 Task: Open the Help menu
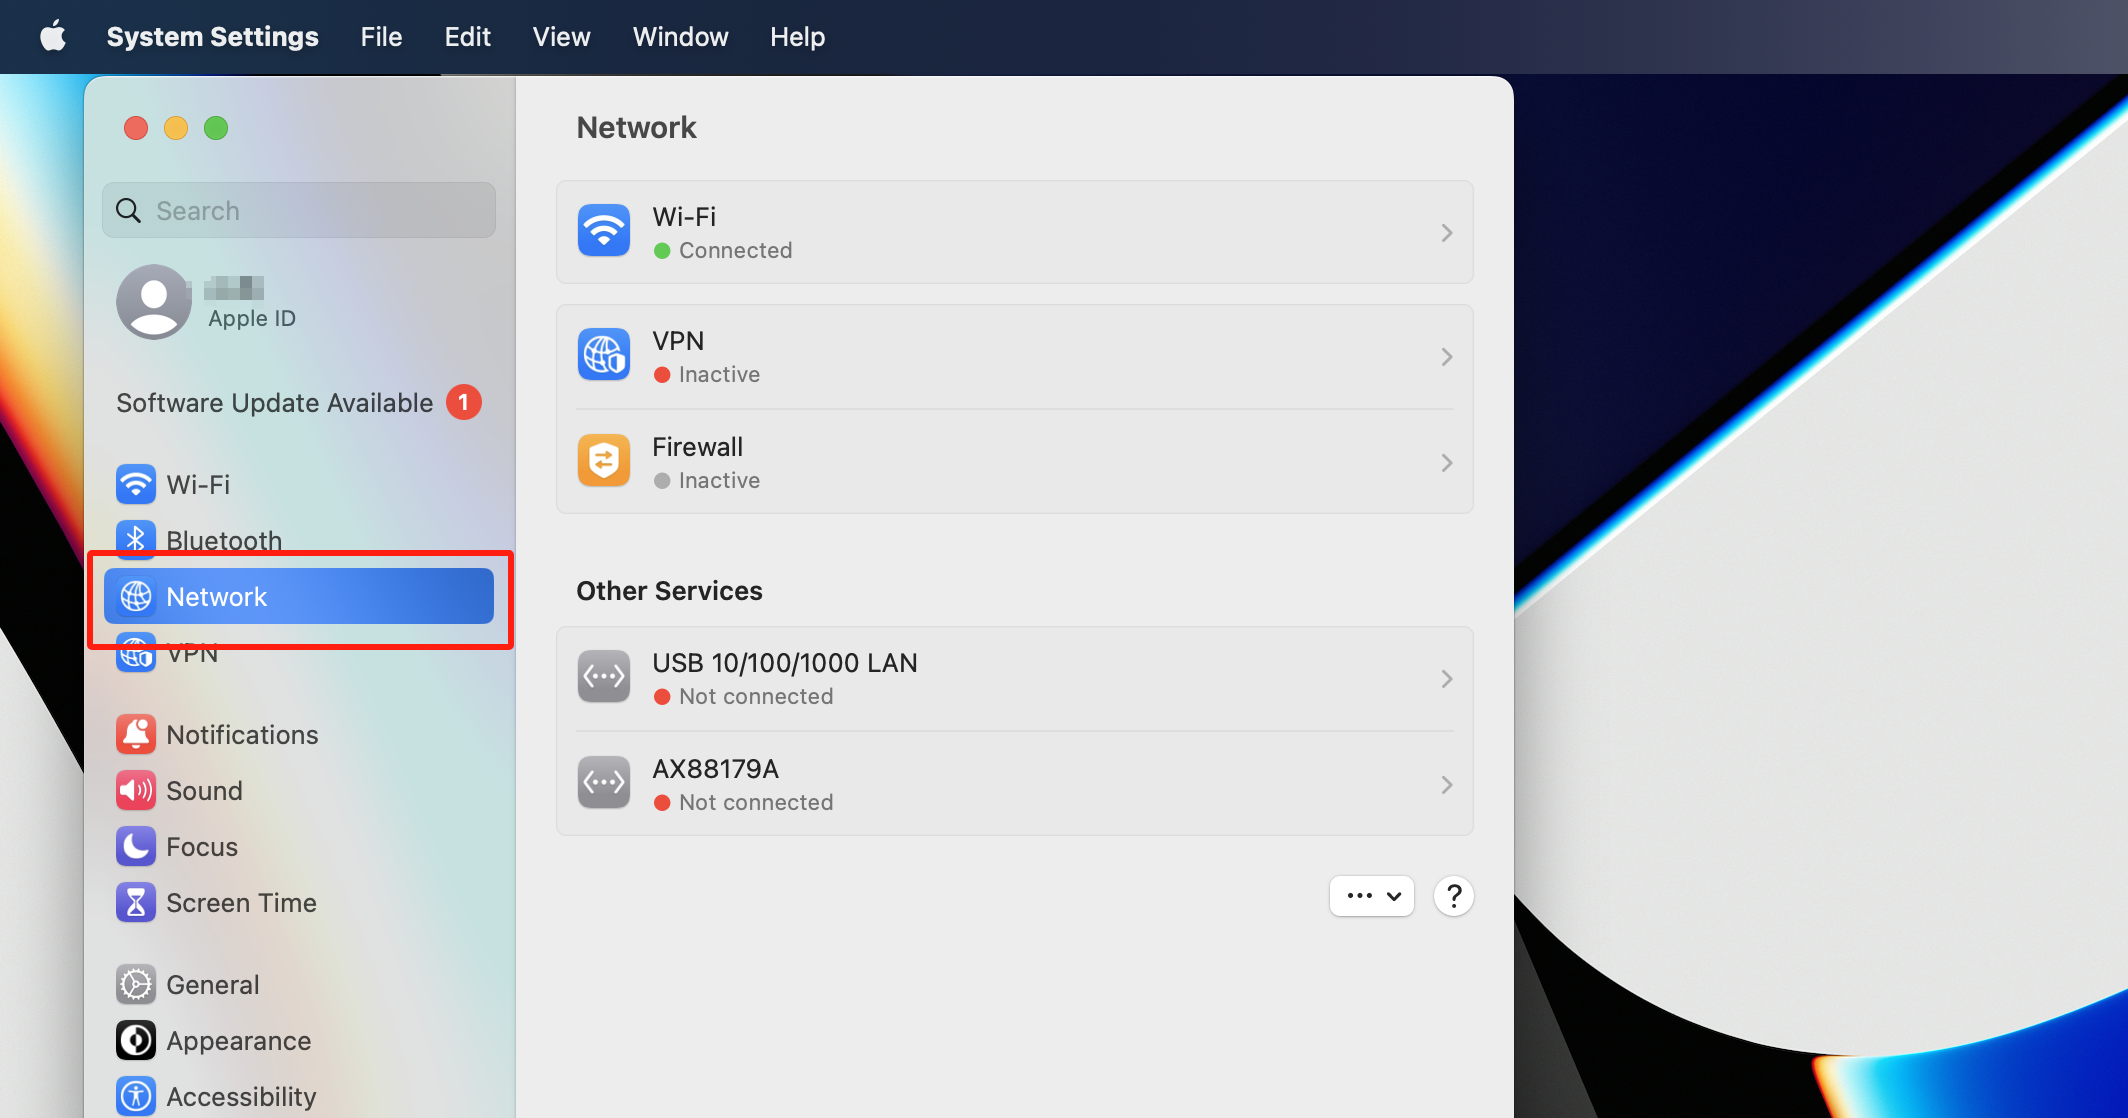798,37
